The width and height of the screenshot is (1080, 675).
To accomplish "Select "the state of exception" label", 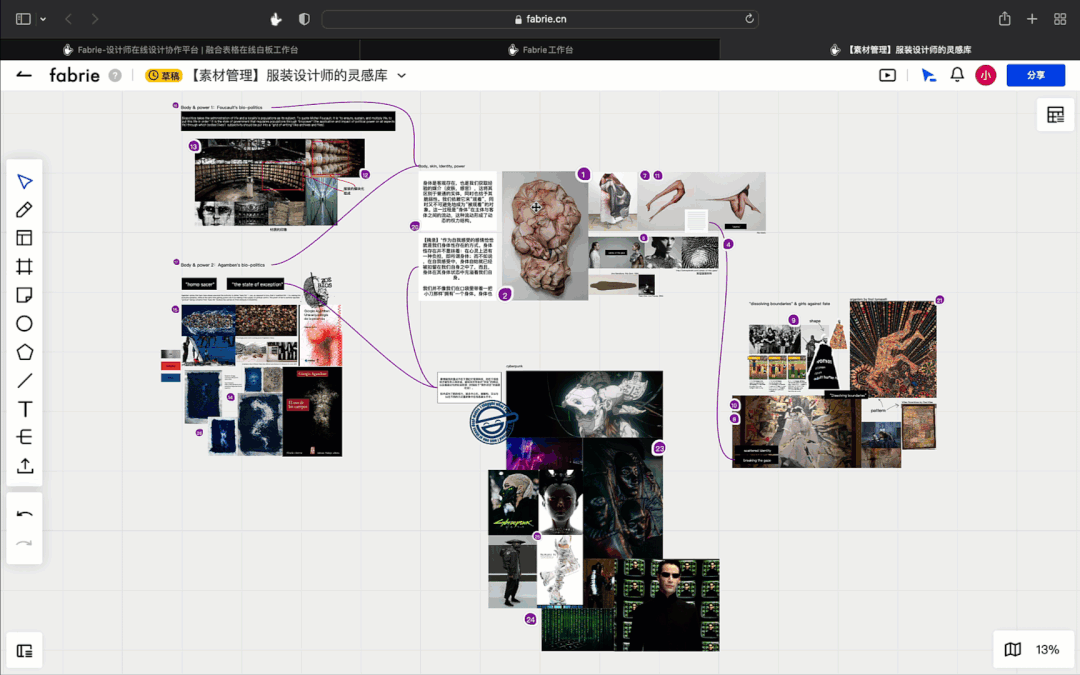I will [x=256, y=284].
